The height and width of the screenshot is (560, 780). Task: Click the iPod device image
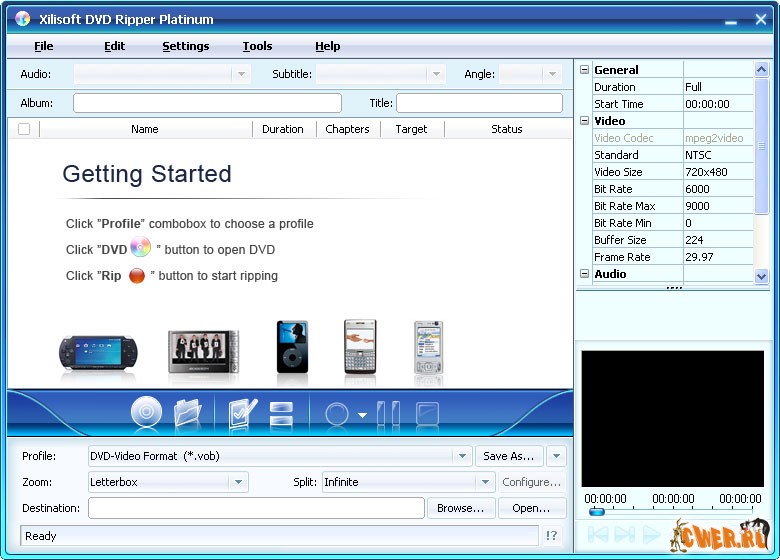pos(292,347)
